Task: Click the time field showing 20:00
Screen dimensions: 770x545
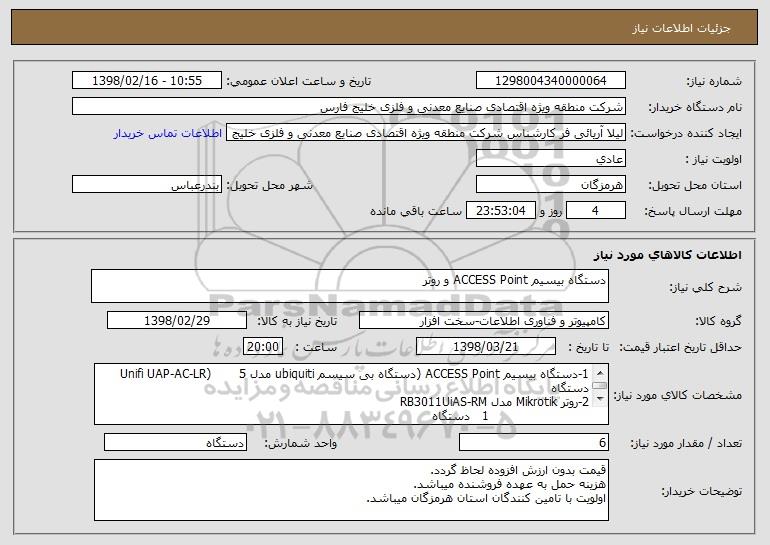Action: click(x=263, y=347)
